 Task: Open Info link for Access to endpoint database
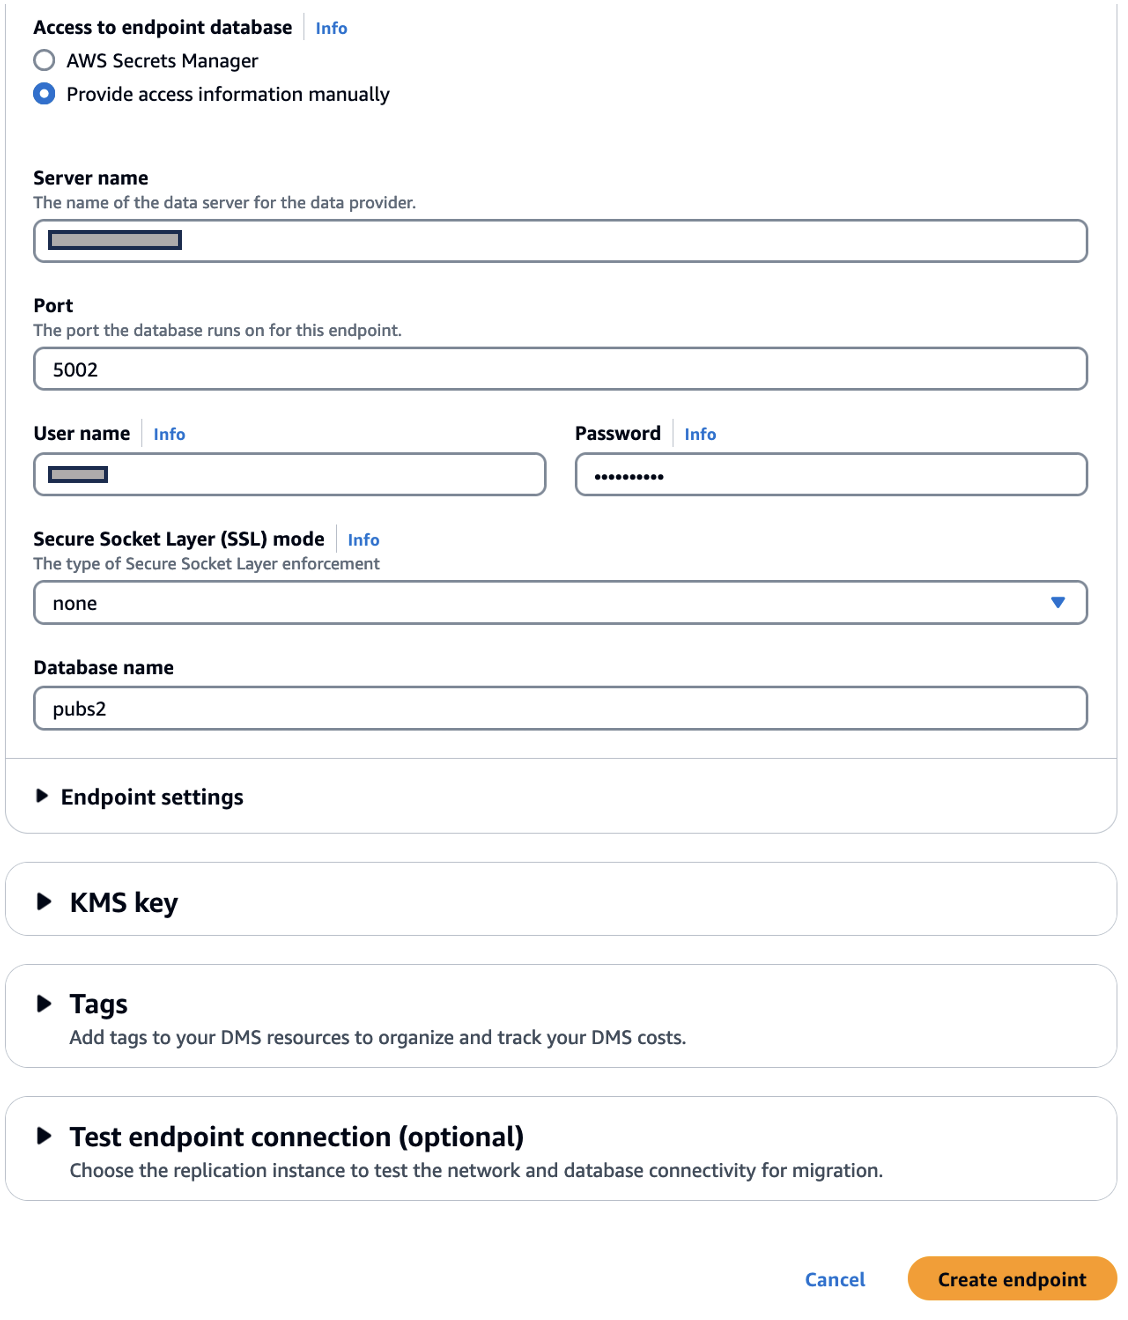point(331,28)
